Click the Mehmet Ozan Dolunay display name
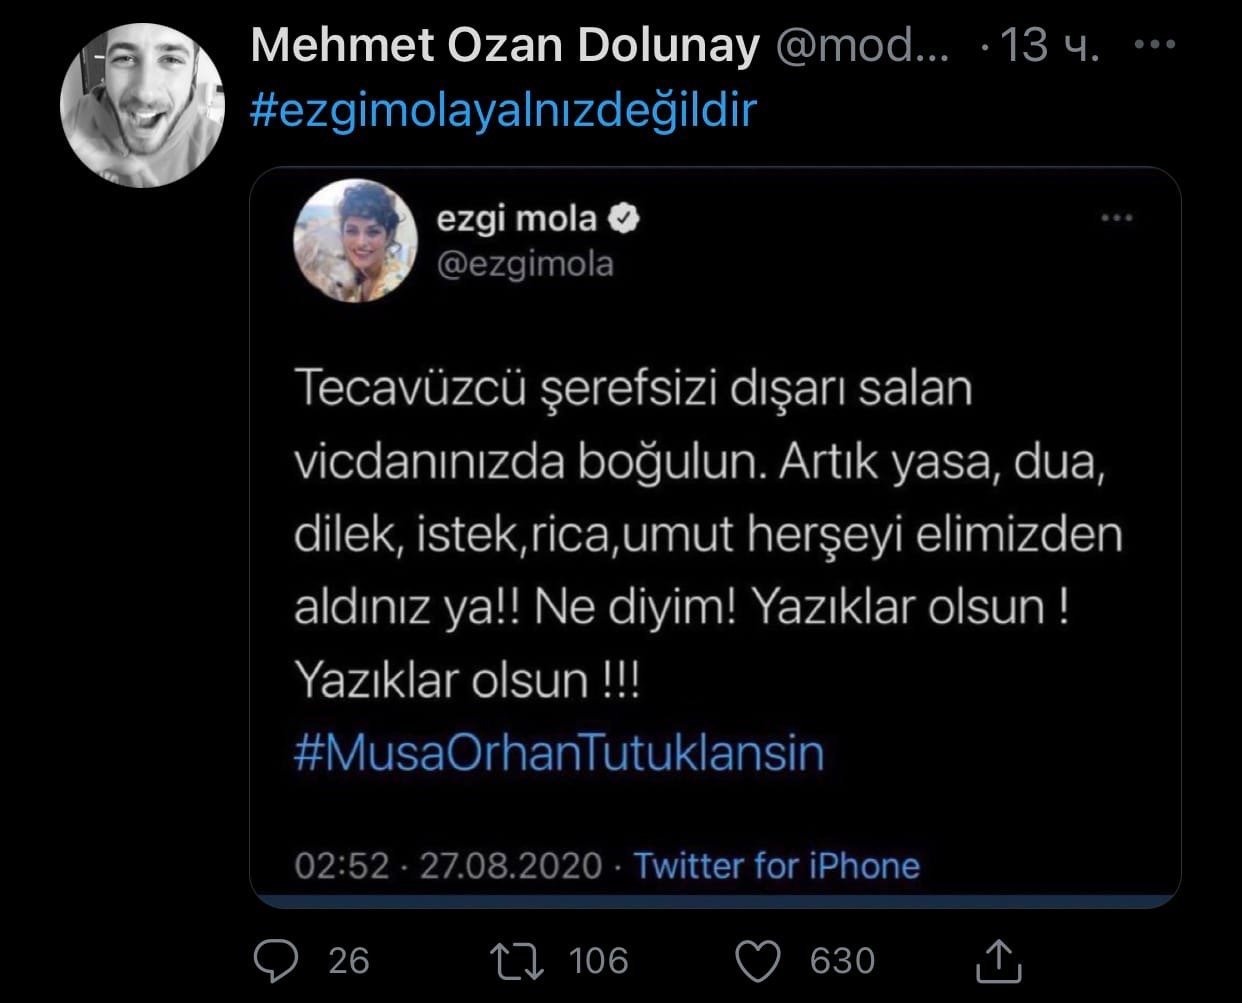The image size is (1242, 1003). (504, 46)
